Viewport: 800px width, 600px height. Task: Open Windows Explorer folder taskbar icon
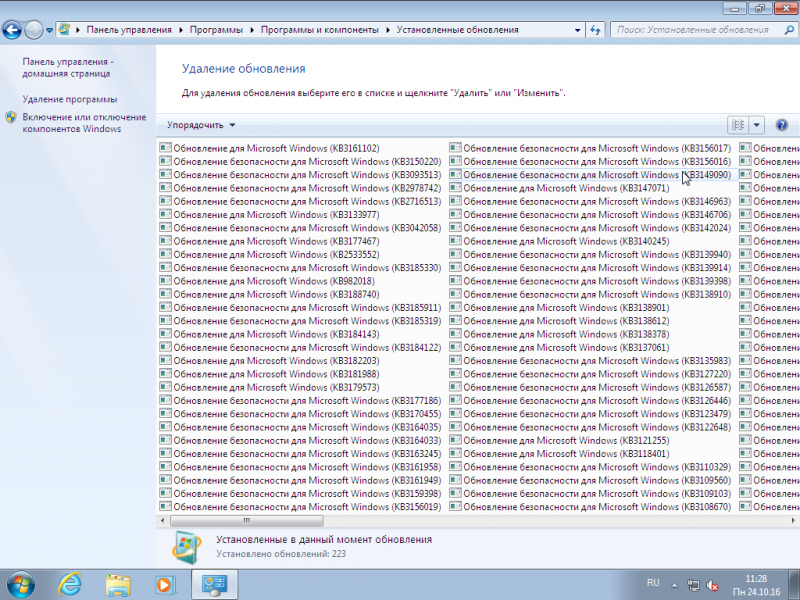coord(118,585)
